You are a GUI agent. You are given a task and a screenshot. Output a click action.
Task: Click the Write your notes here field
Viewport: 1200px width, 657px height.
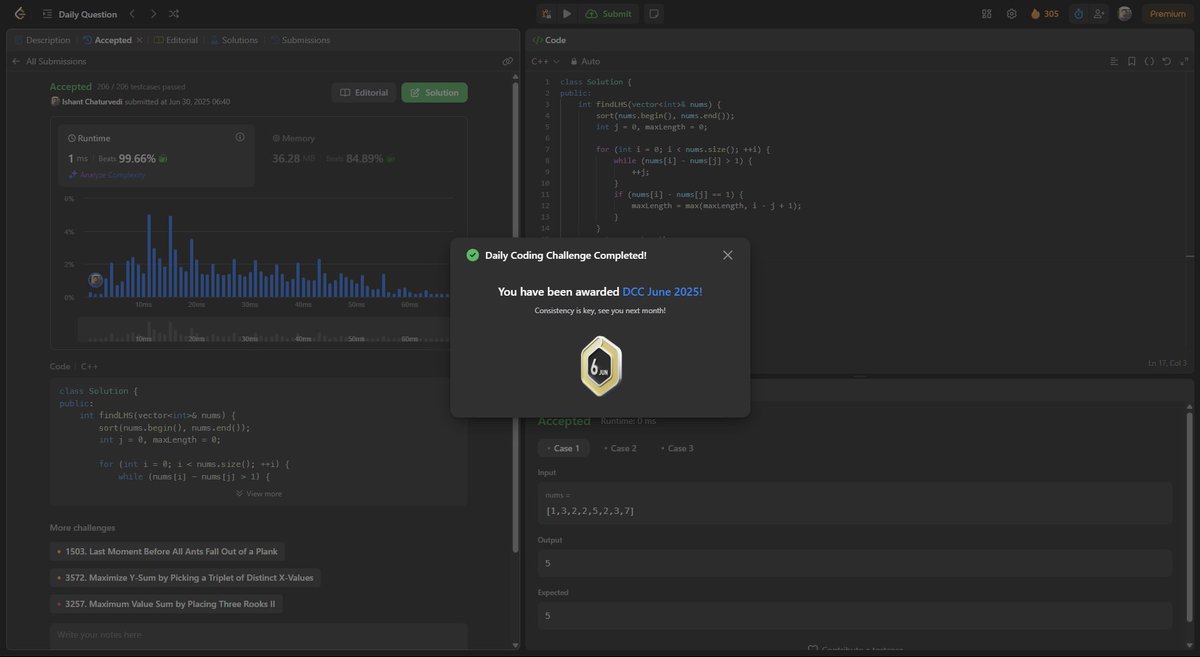click(x=258, y=638)
